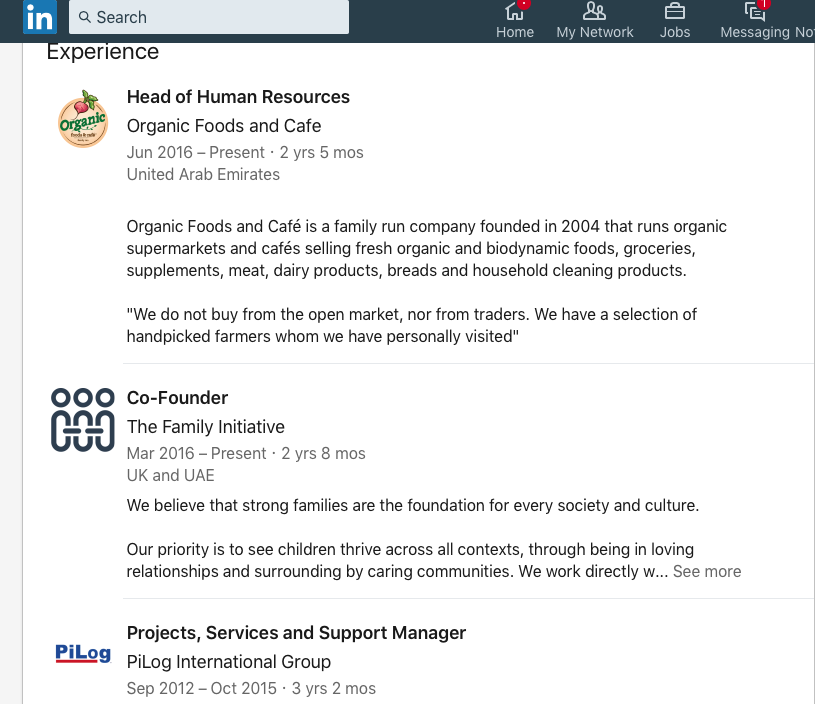
Task: Click the PiLog company logo
Action: 83,654
